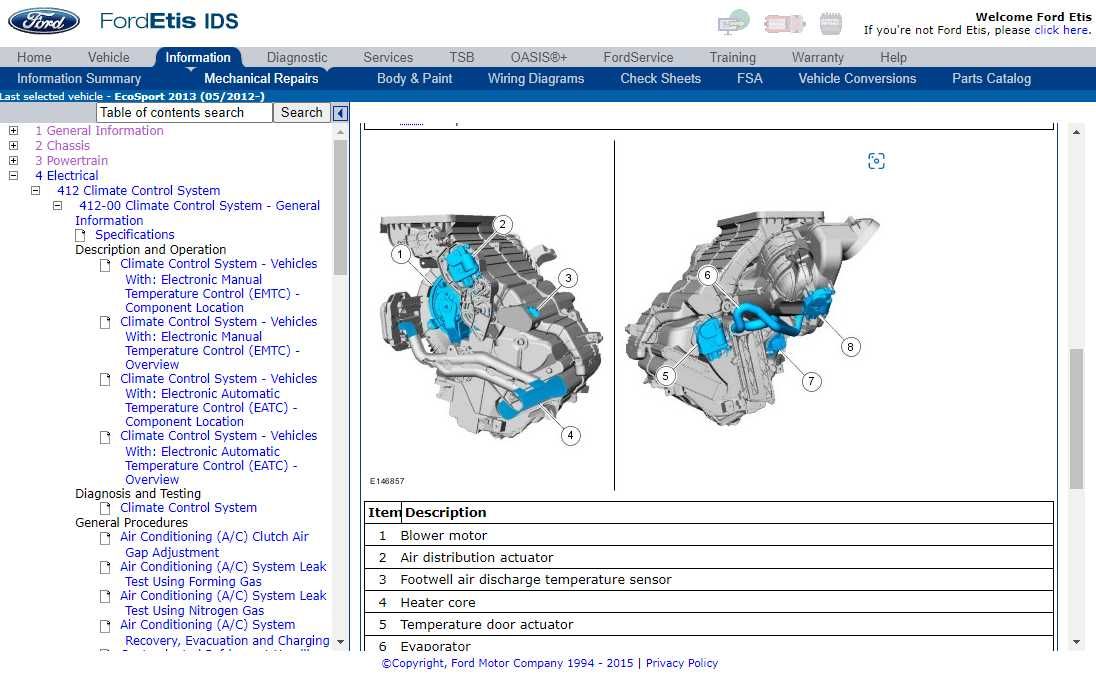Click document icon beside Leak Test Nitrogen Gas

click(105, 596)
